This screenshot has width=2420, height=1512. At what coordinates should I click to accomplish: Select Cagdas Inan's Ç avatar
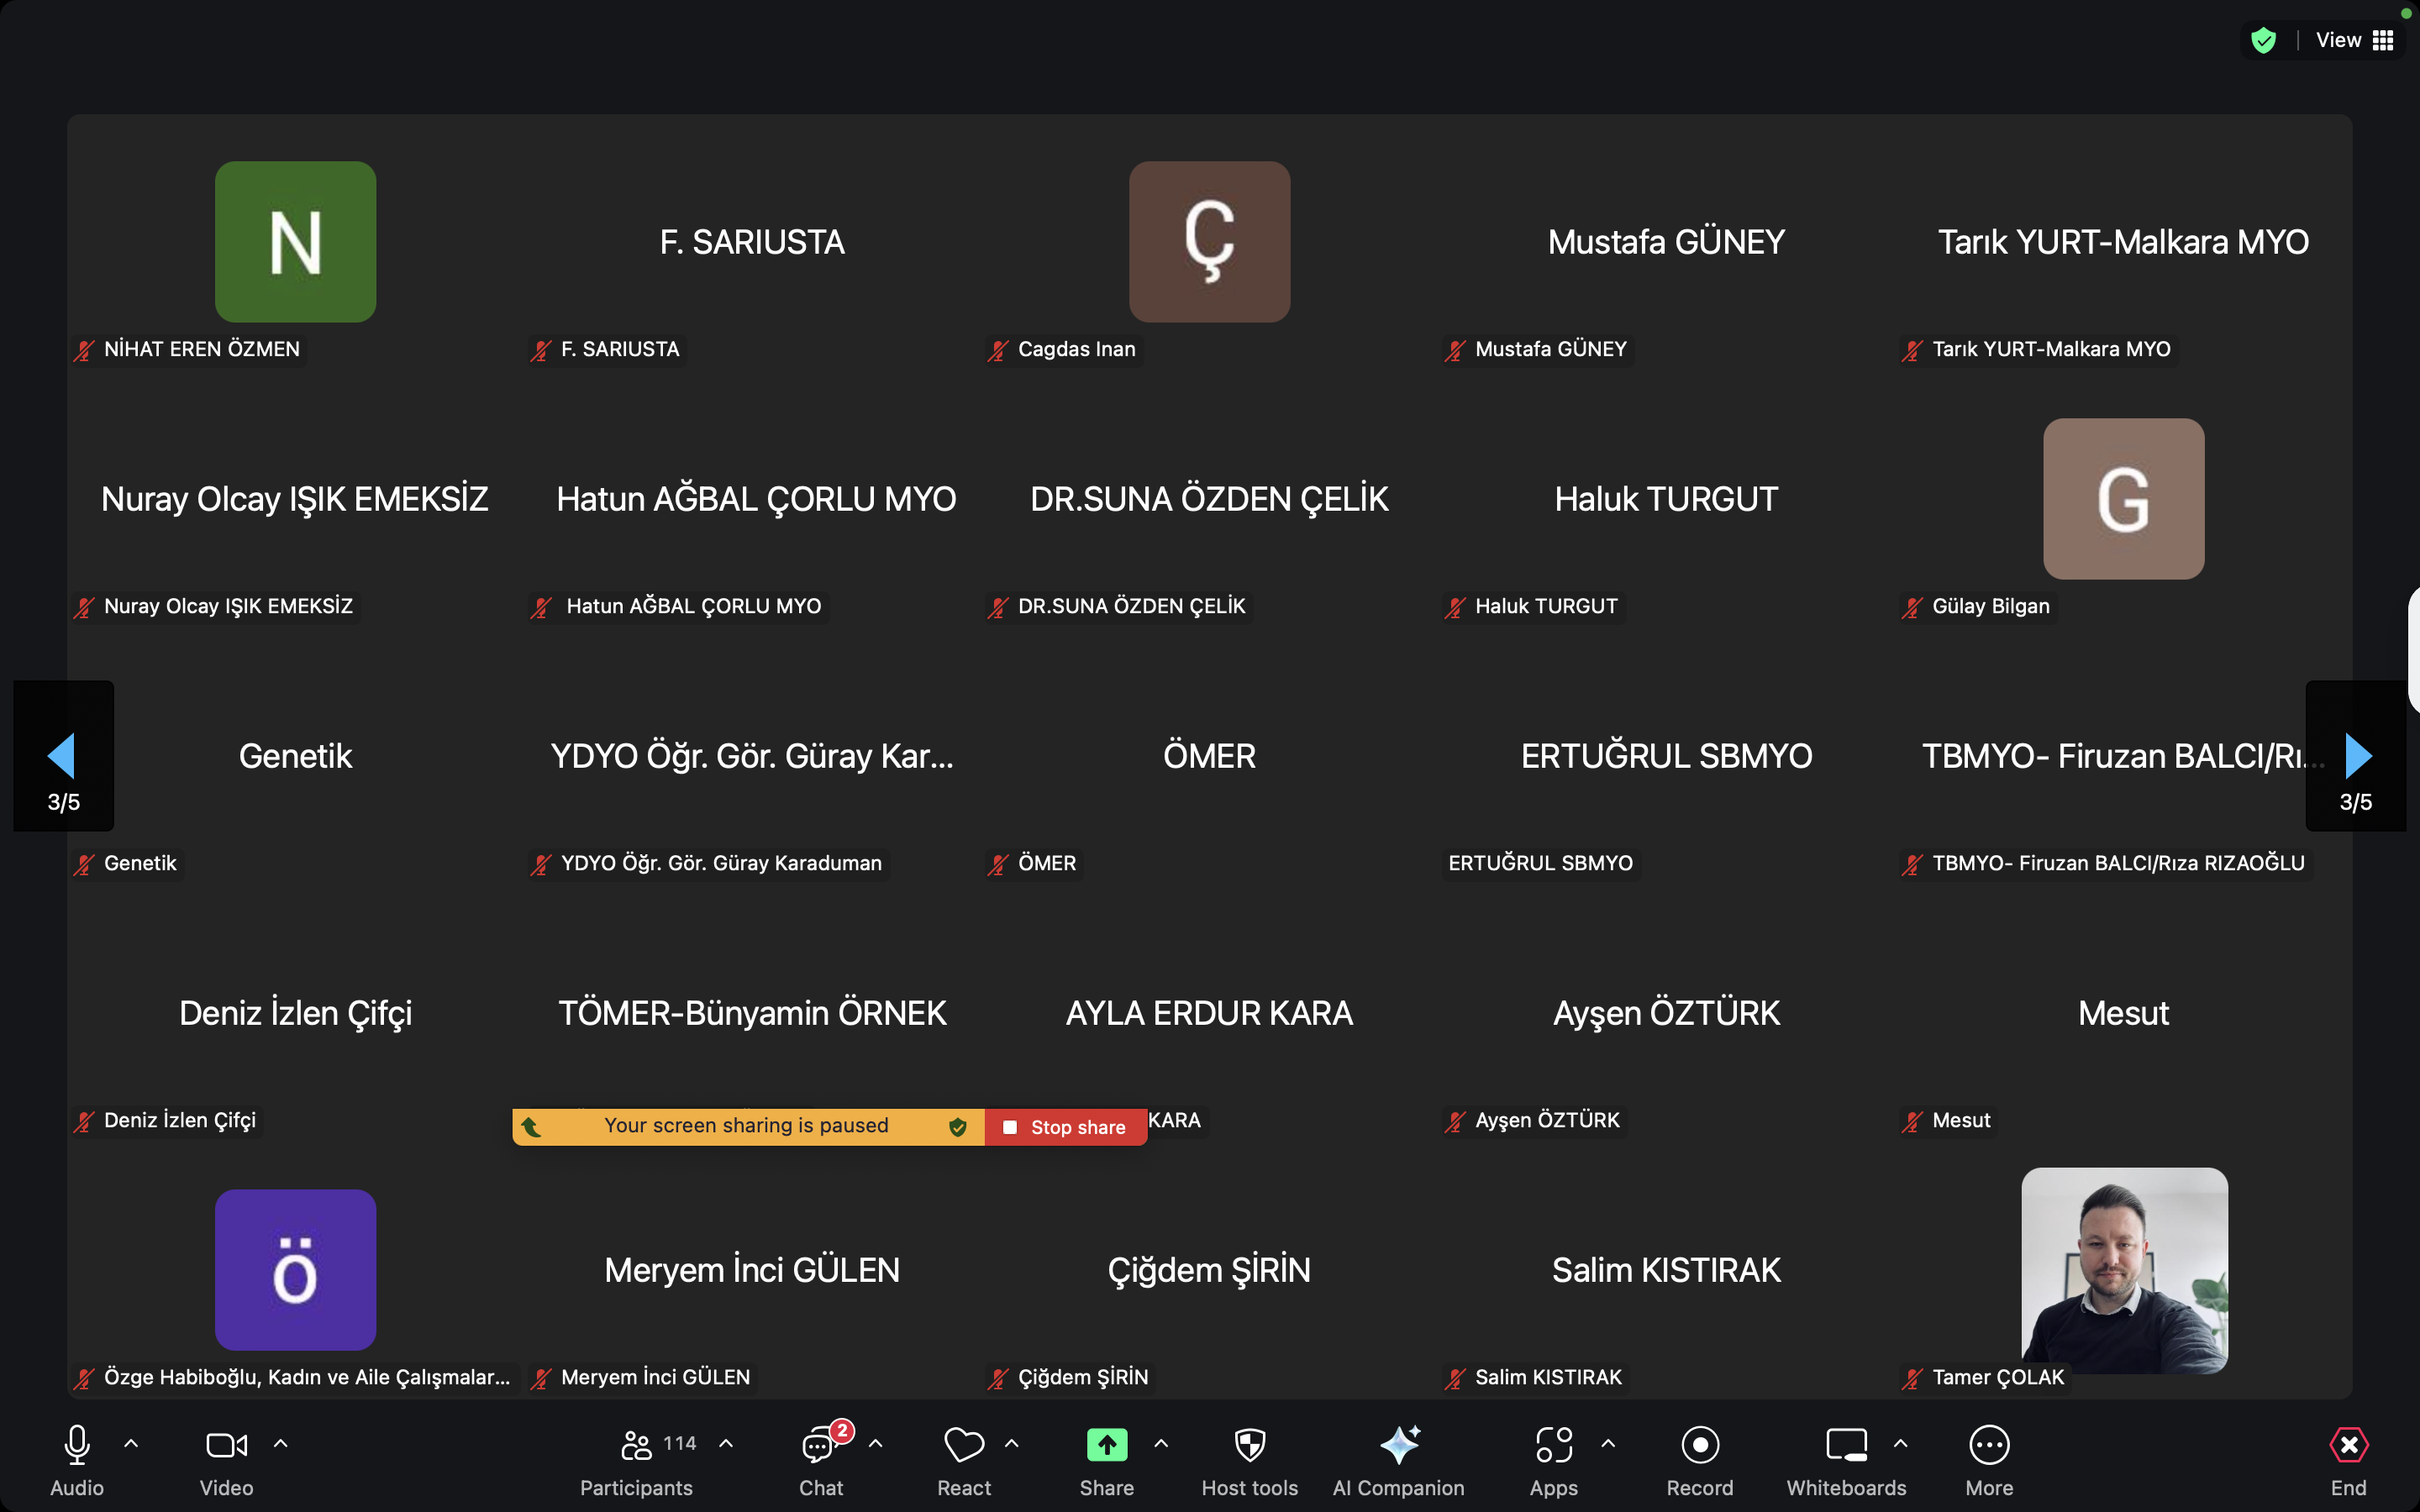(1210, 242)
